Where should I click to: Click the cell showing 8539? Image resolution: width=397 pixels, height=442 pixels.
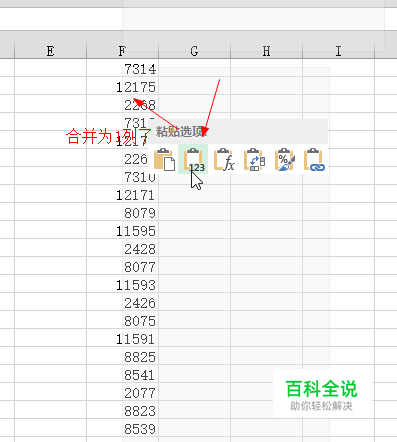point(122,429)
